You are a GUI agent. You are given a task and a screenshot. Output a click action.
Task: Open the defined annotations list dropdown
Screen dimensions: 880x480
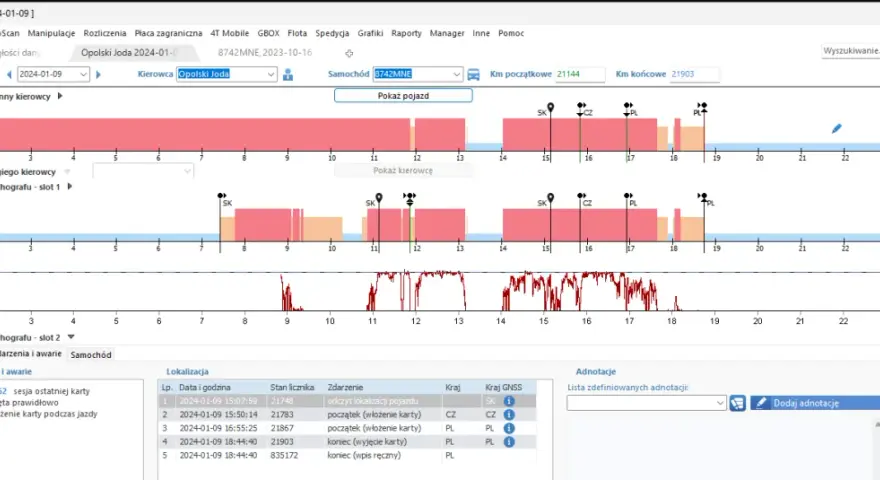coord(646,403)
